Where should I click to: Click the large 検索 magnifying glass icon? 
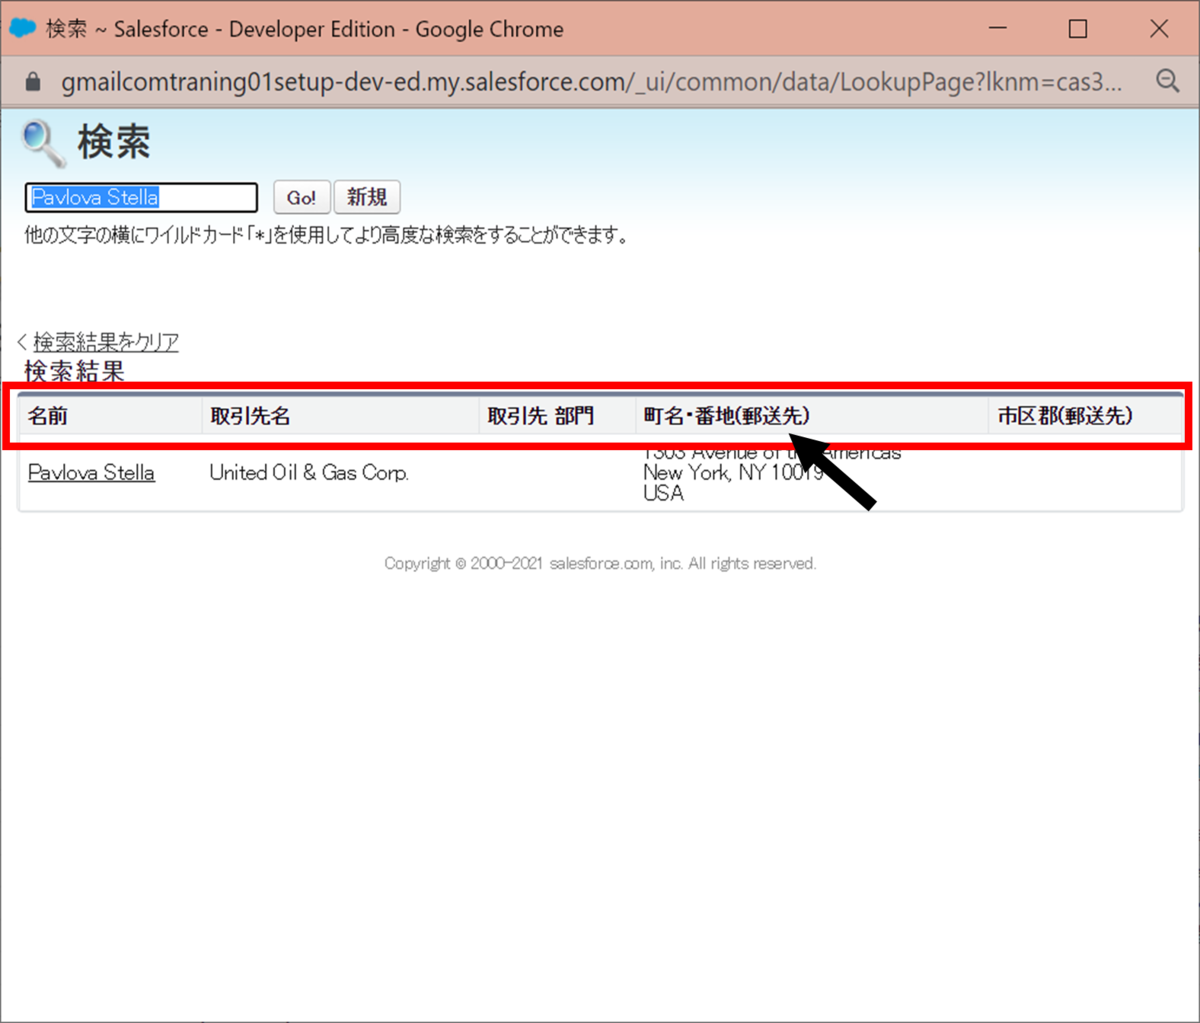[x=44, y=142]
